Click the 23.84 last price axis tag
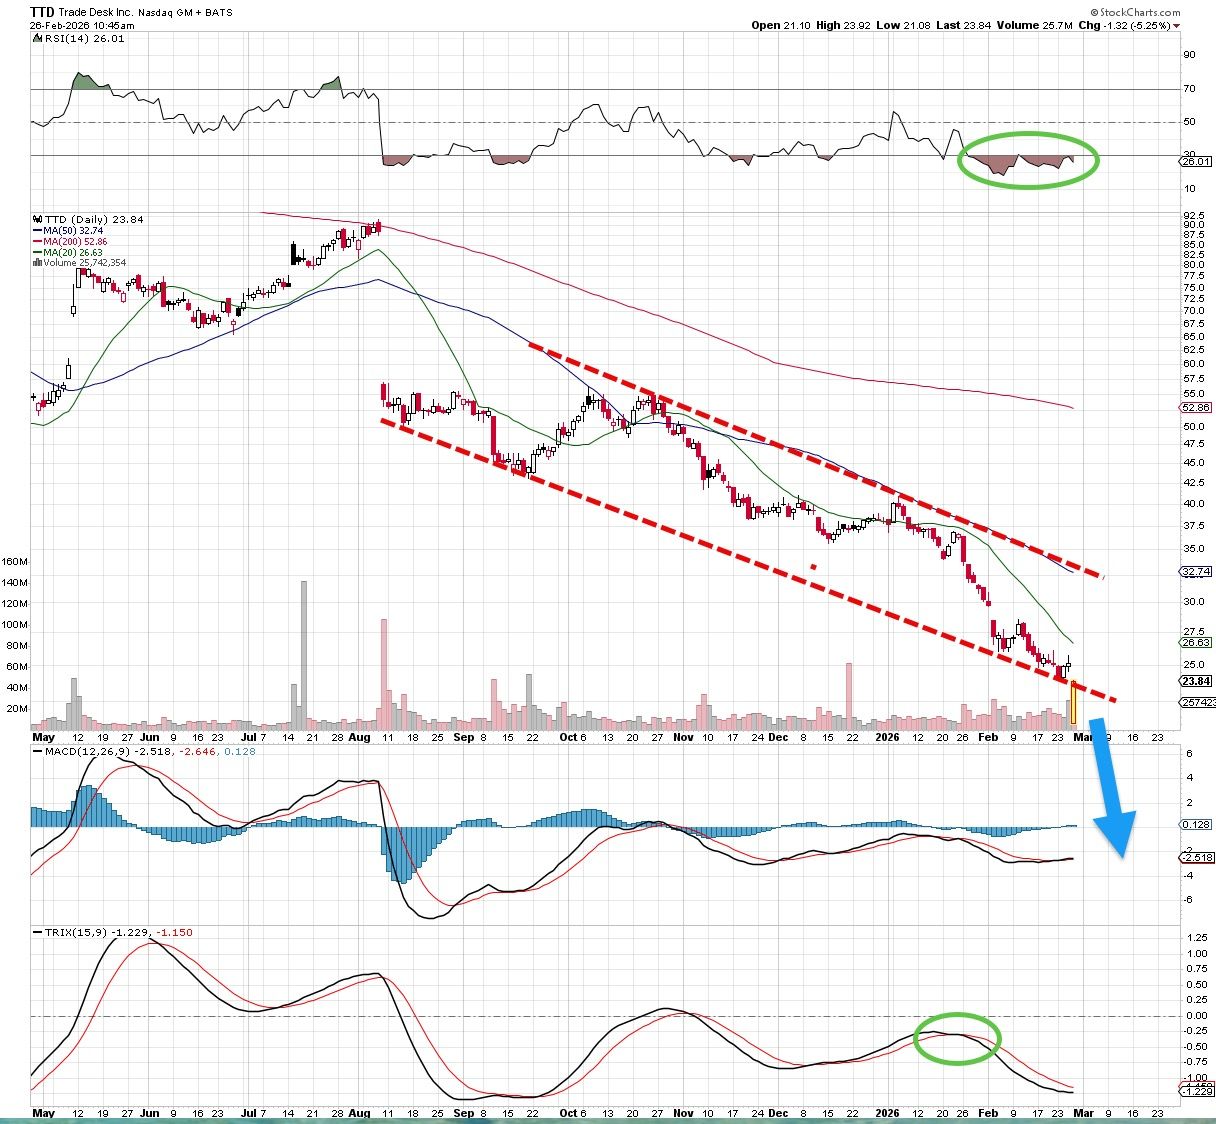The height and width of the screenshot is (1124, 1216). (x=1196, y=681)
